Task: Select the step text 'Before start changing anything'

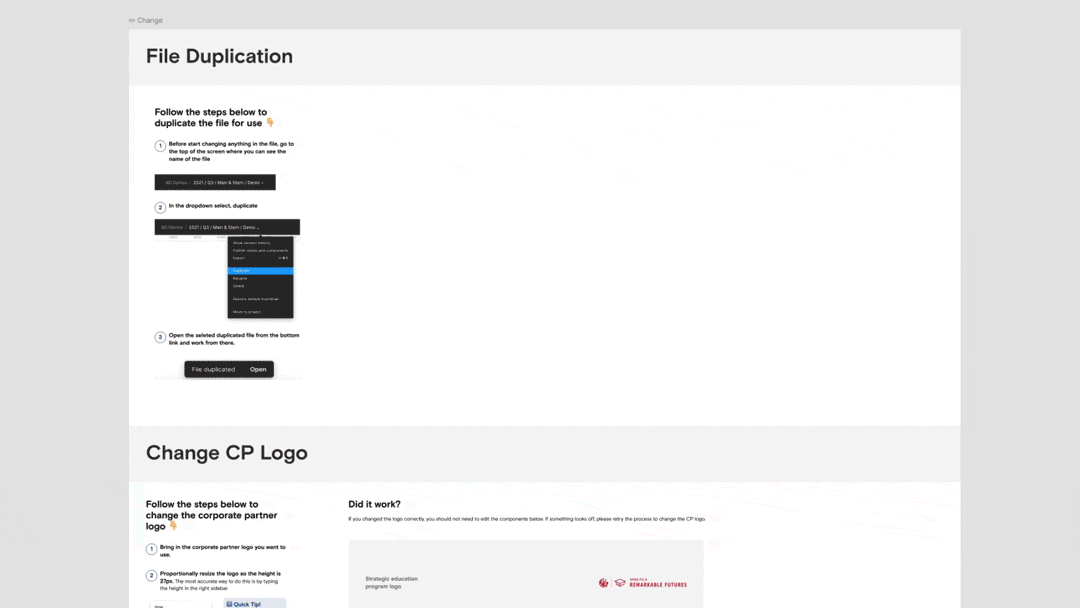Action: point(231,151)
